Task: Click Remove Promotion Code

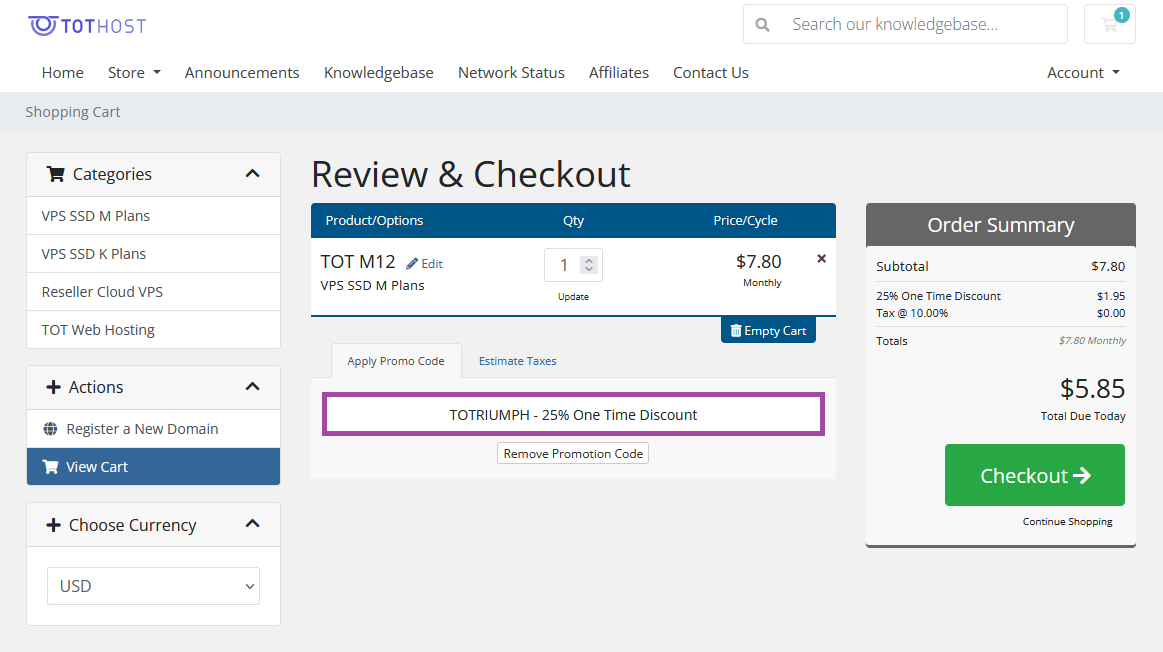Action: click(x=572, y=453)
